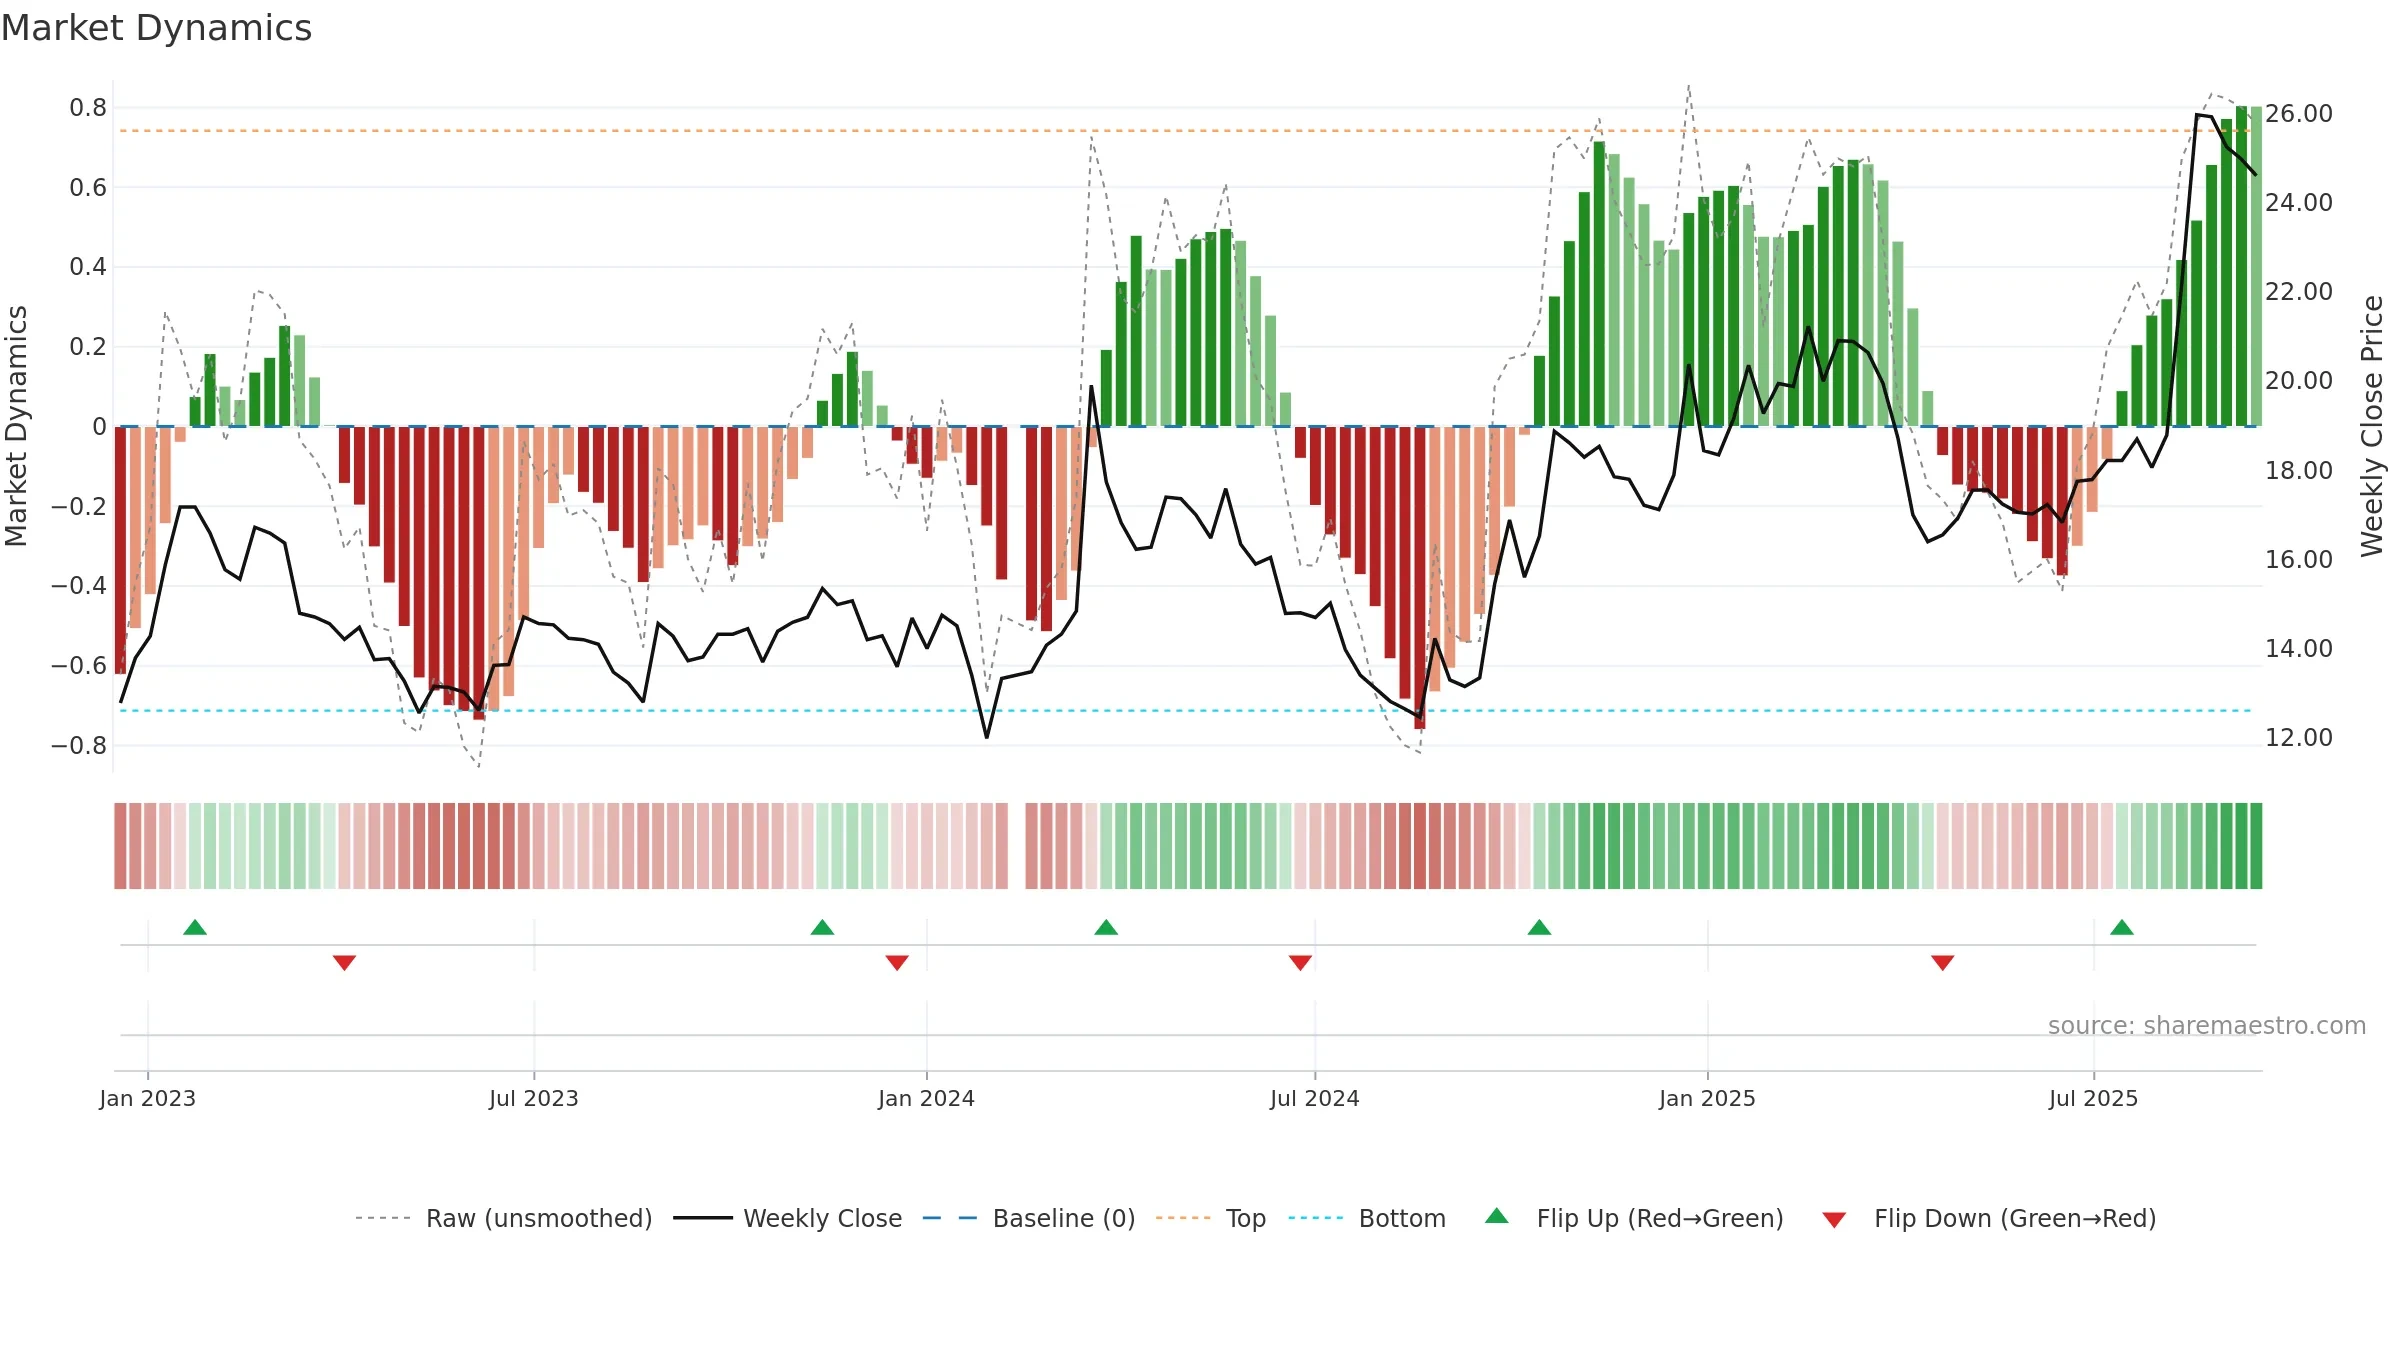Hide the Top threshold line via legend
Viewport: 2400px width, 1350px height.
[x=1211, y=1218]
